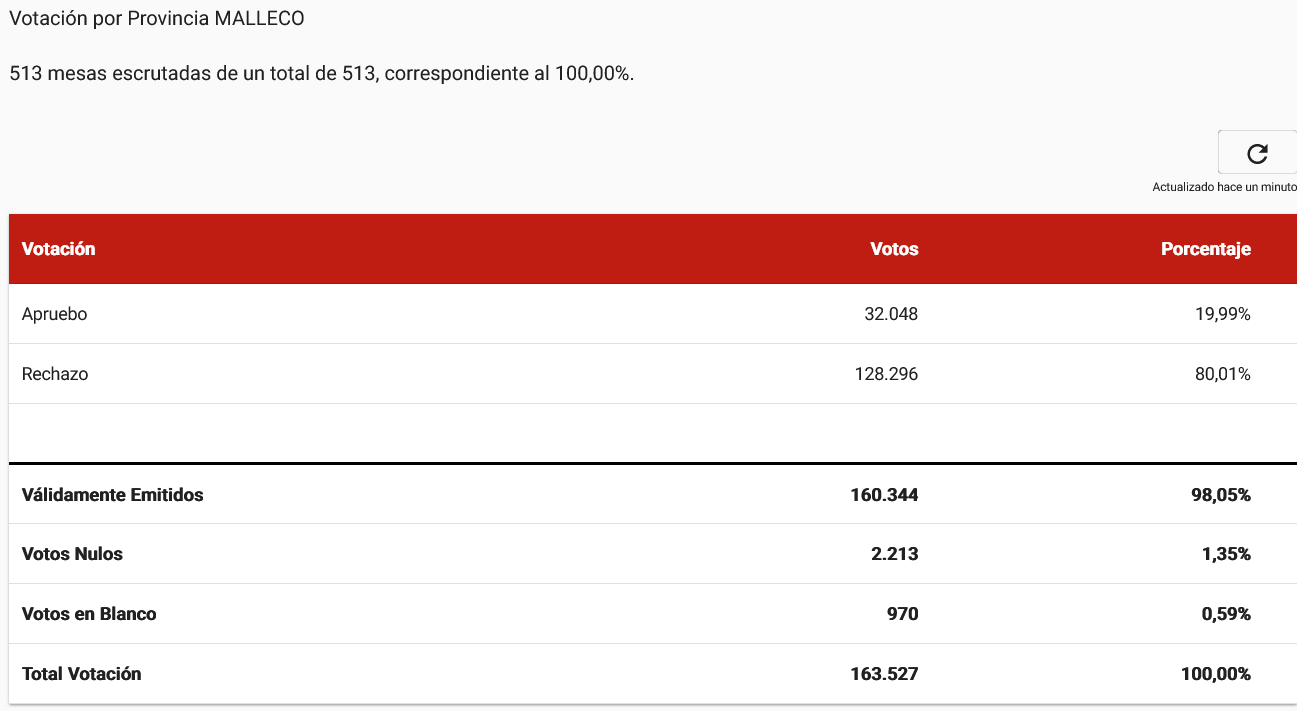This screenshot has height=711, width=1297.
Task: Click the refresh results icon
Action: click(x=1257, y=153)
